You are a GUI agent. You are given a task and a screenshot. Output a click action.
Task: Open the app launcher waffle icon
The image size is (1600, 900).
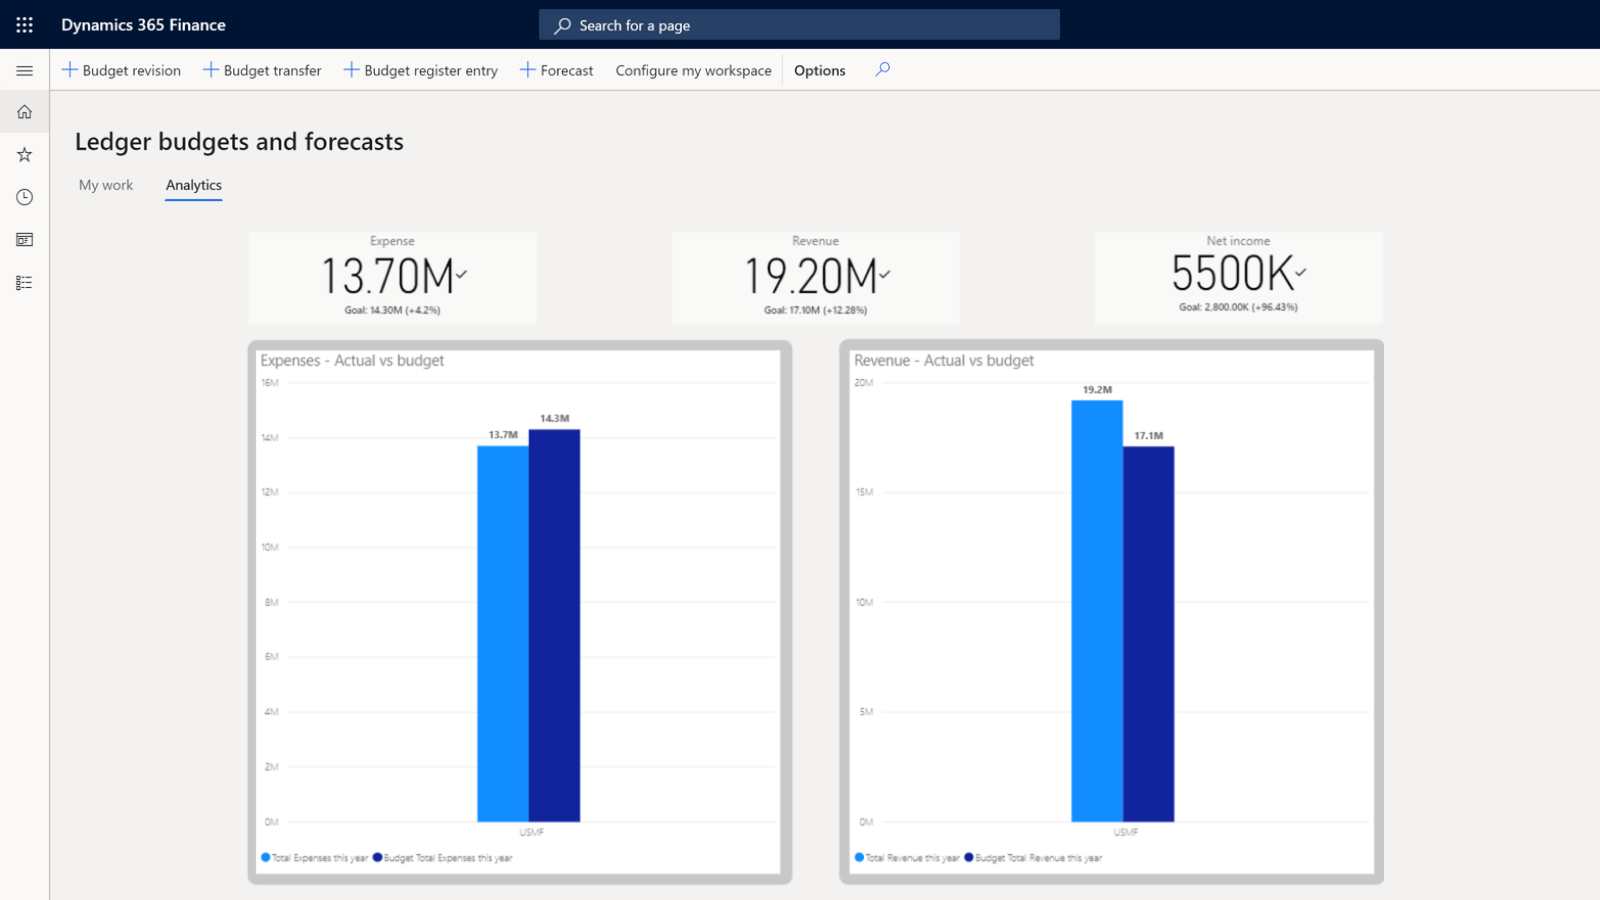click(24, 25)
